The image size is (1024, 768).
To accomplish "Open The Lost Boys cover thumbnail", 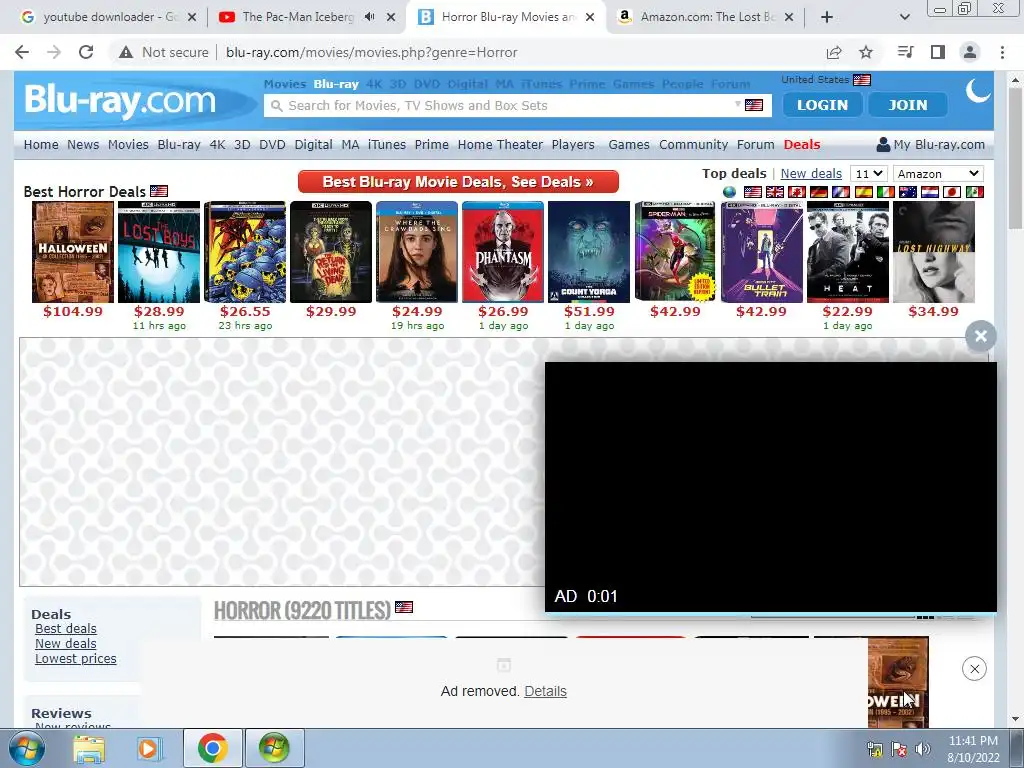I will (x=159, y=252).
